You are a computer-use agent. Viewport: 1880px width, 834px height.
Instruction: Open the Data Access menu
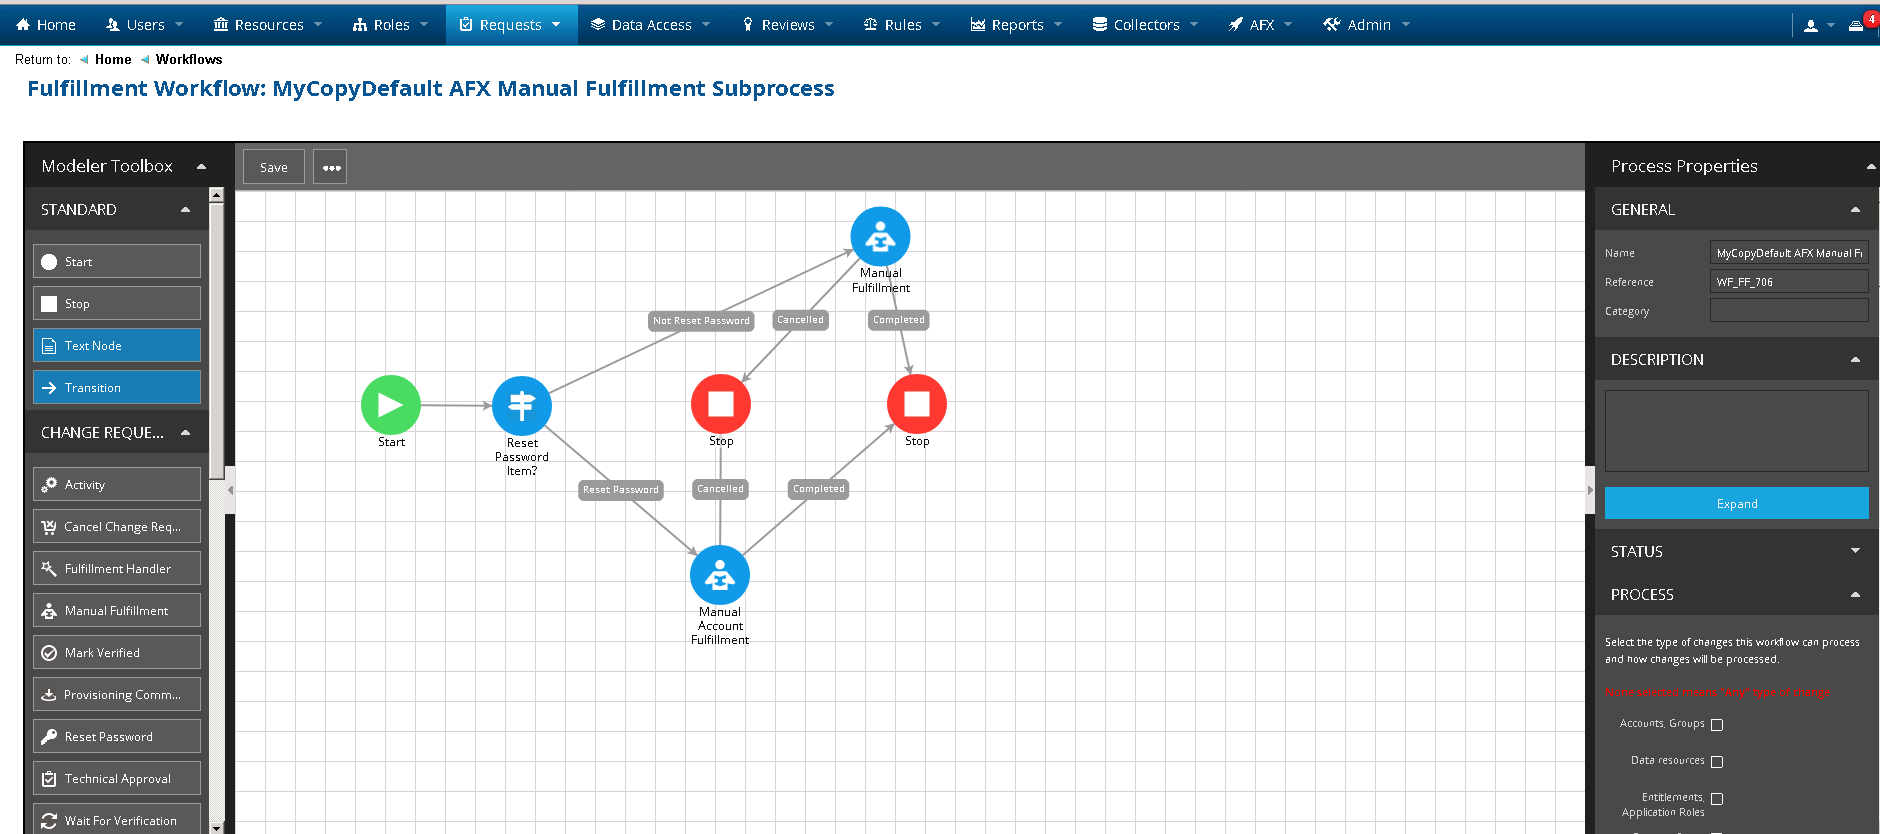click(650, 24)
